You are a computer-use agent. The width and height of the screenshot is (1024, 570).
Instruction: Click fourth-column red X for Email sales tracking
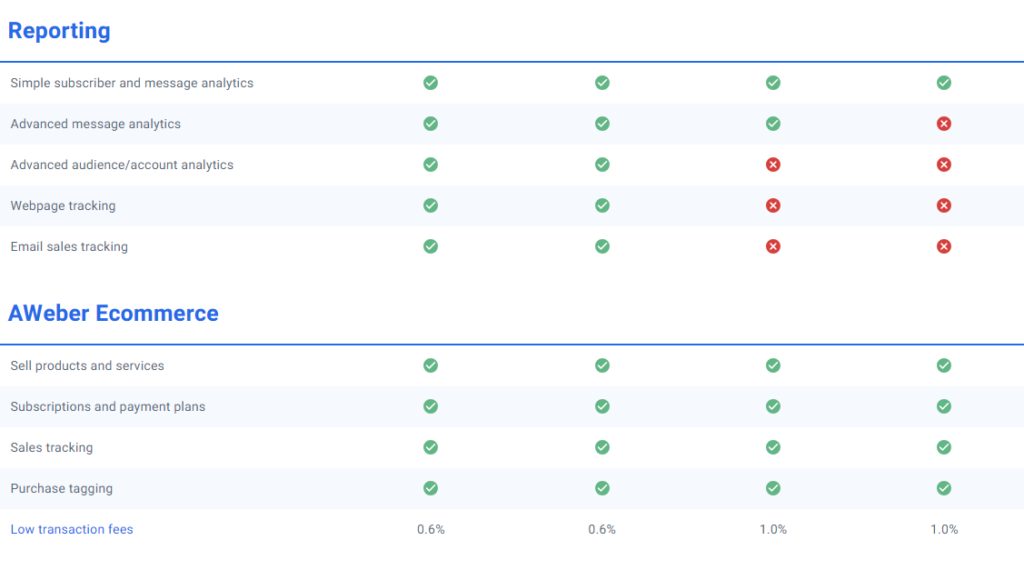944,247
